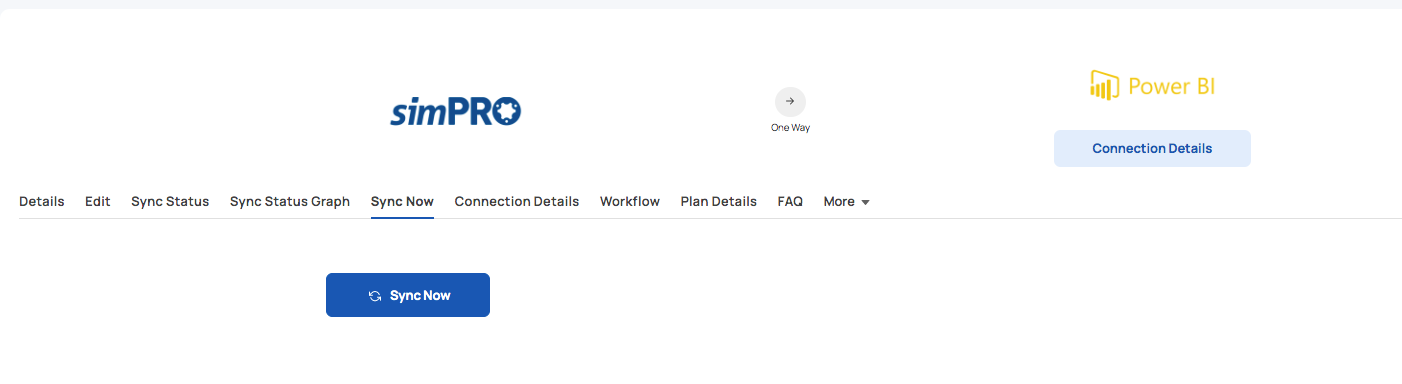Click the Power BI logo

click(x=1152, y=86)
